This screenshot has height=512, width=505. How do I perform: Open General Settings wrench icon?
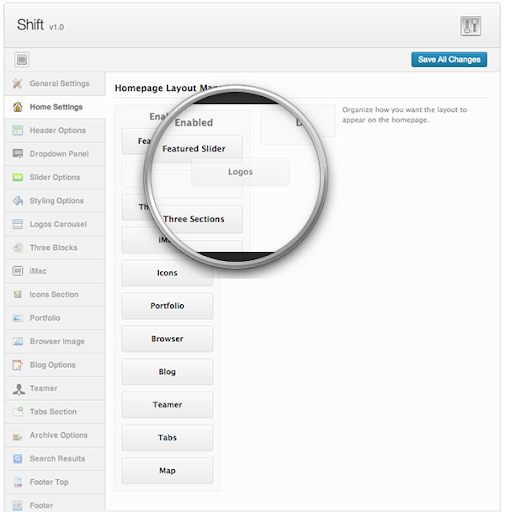pyautogui.click(x=18, y=83)
